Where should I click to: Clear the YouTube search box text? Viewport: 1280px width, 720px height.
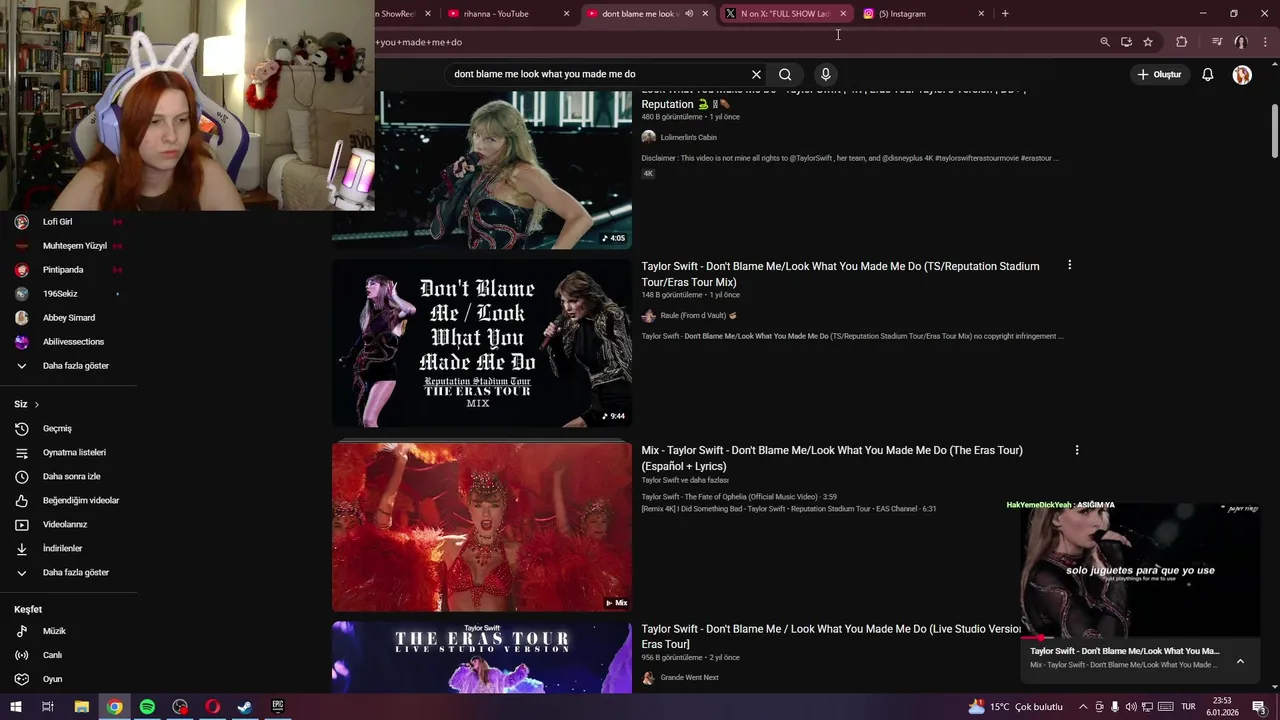756,74
